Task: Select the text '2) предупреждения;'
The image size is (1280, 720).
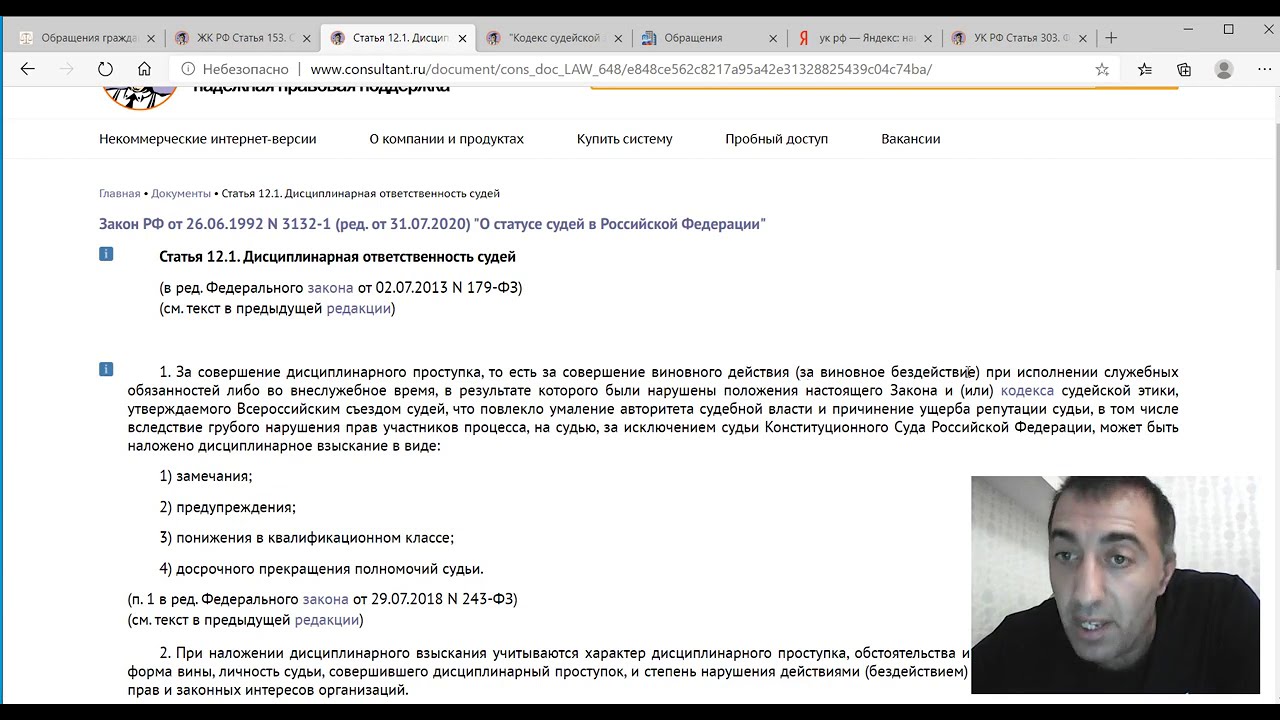Action: (x=228, y=507)
